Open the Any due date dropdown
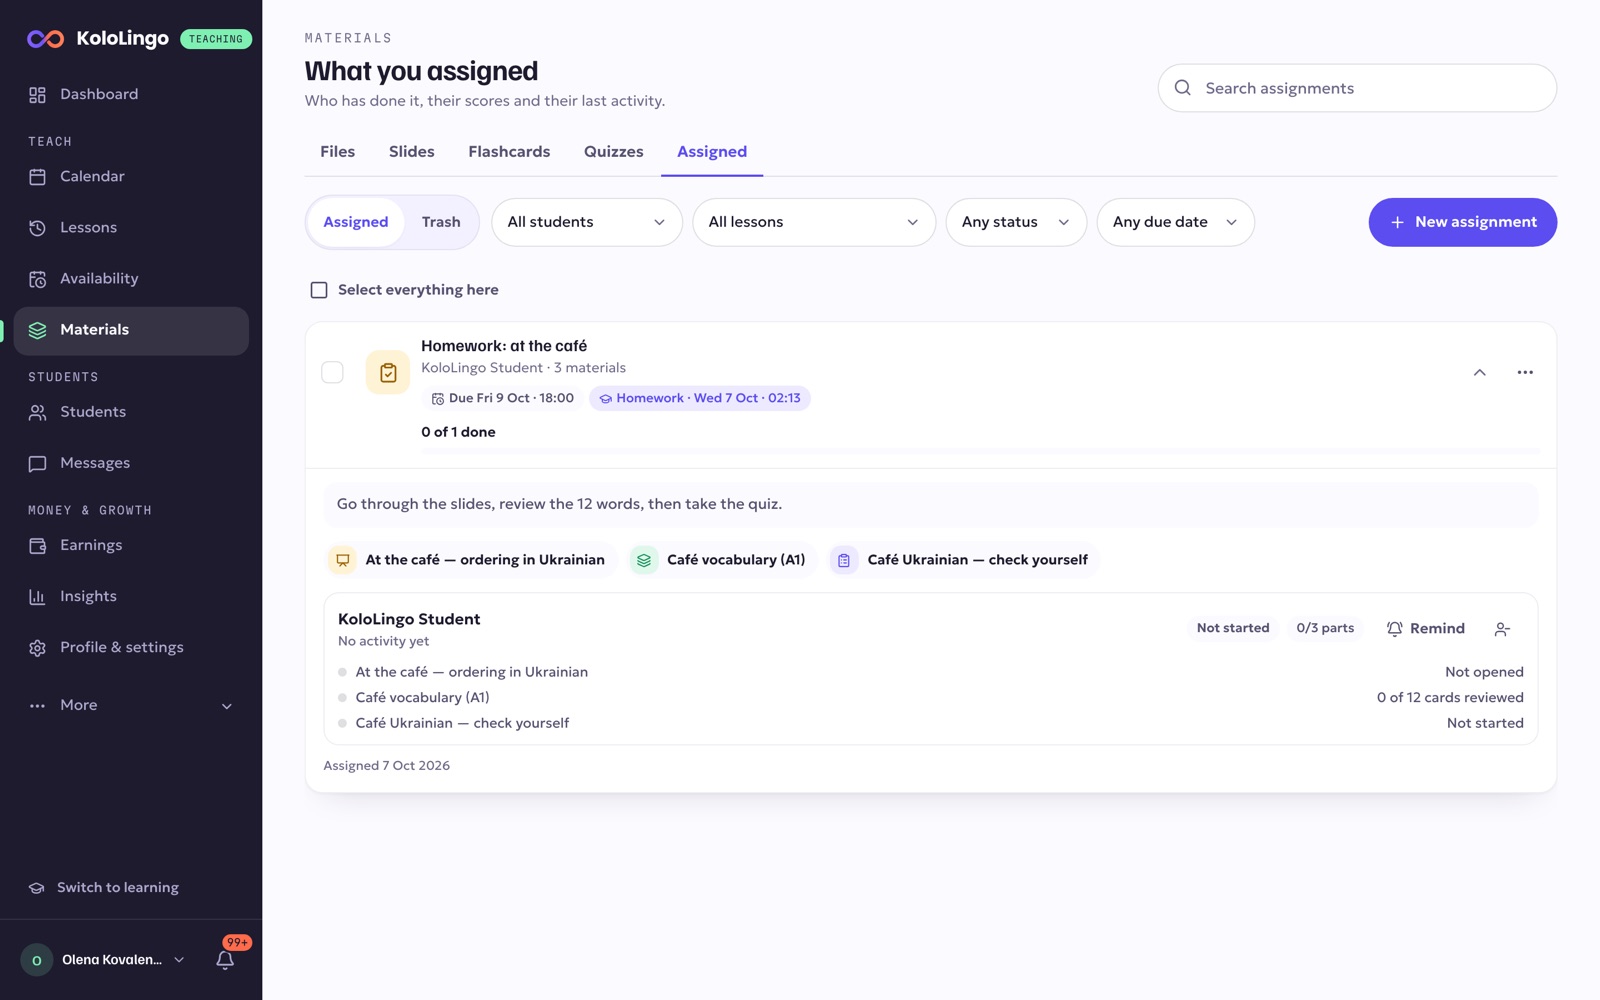Image resolution: width=1600 pixels, height=1000 pixels. (x=1175, y=222)
